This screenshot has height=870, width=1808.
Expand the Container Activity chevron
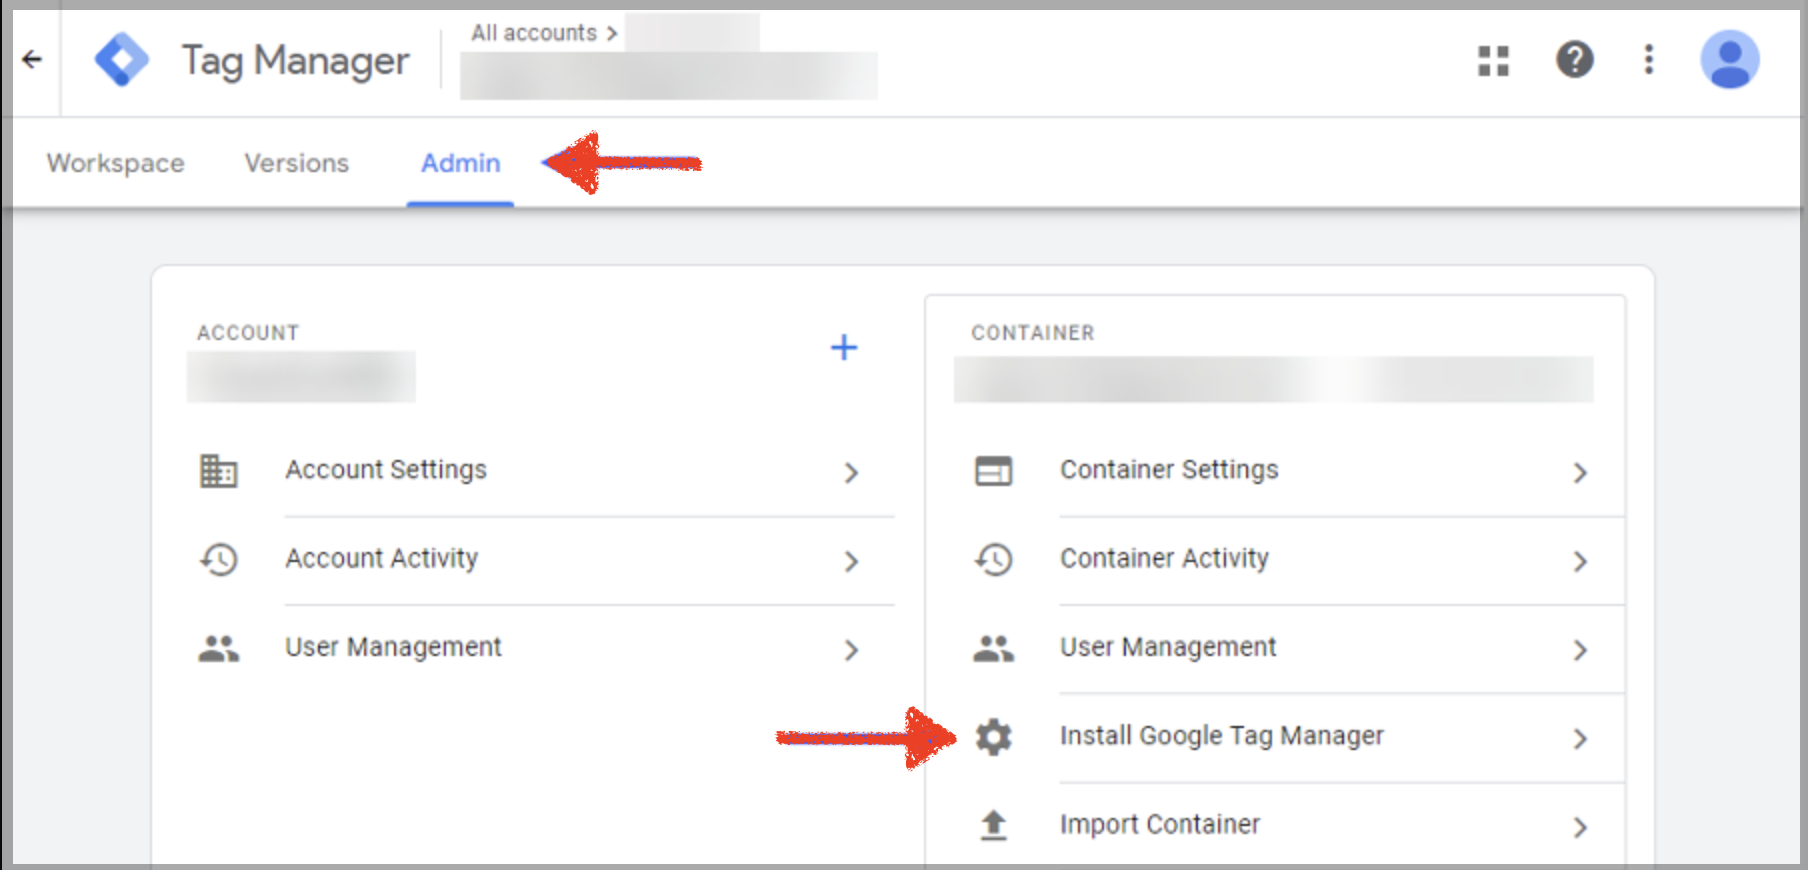point(1580,561)
